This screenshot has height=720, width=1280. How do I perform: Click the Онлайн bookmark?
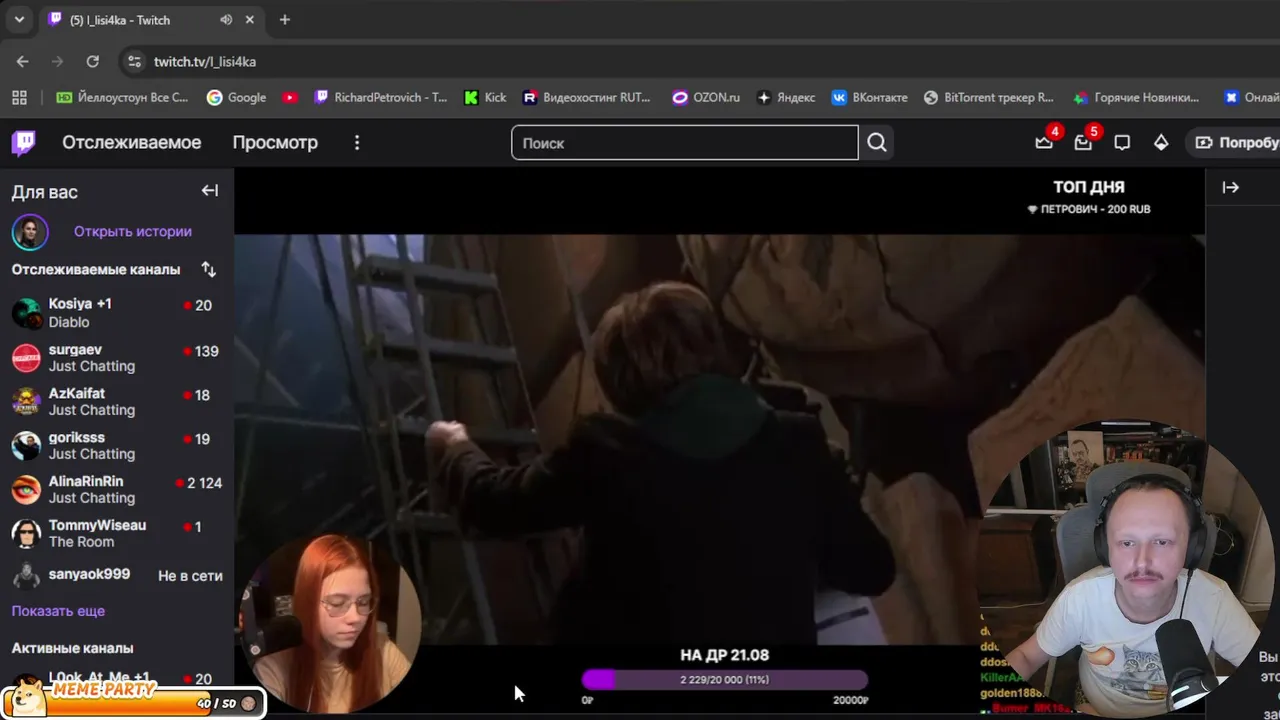tap(1253, 97)
